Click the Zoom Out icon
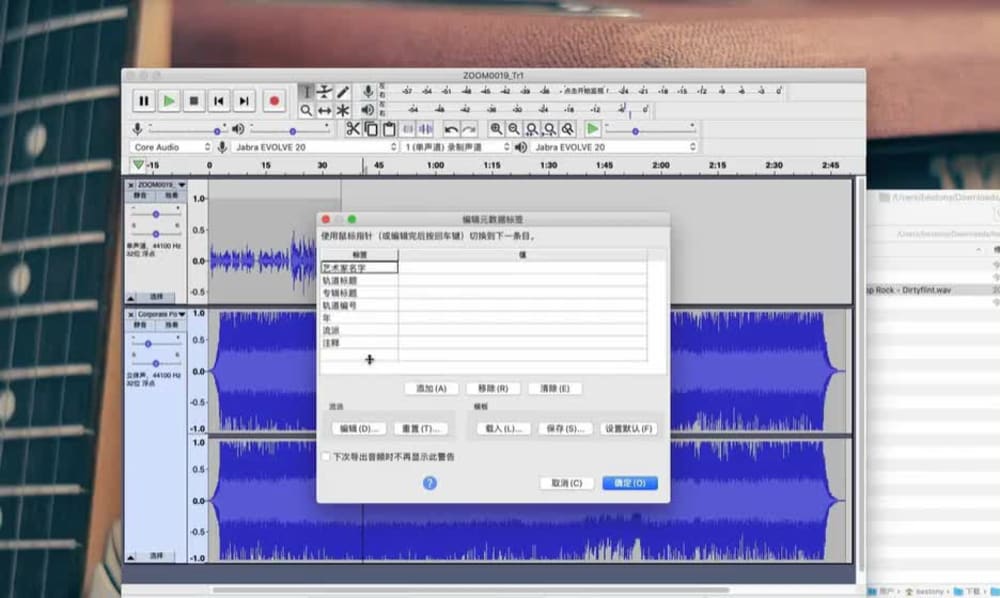Image resolution: width=1000 pixels, height=598 pixels. pos(514,129)
